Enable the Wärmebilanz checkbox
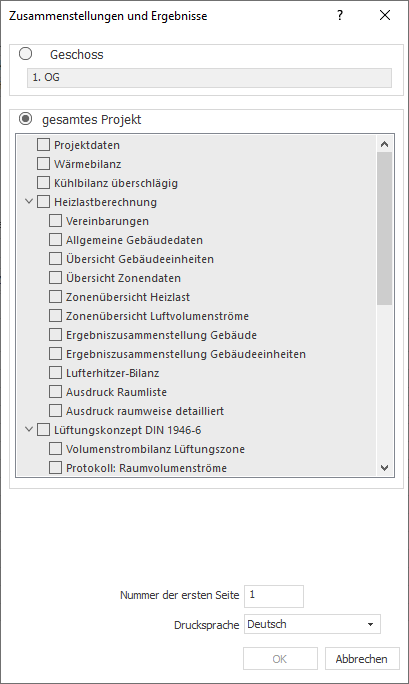 click(43, 164)
